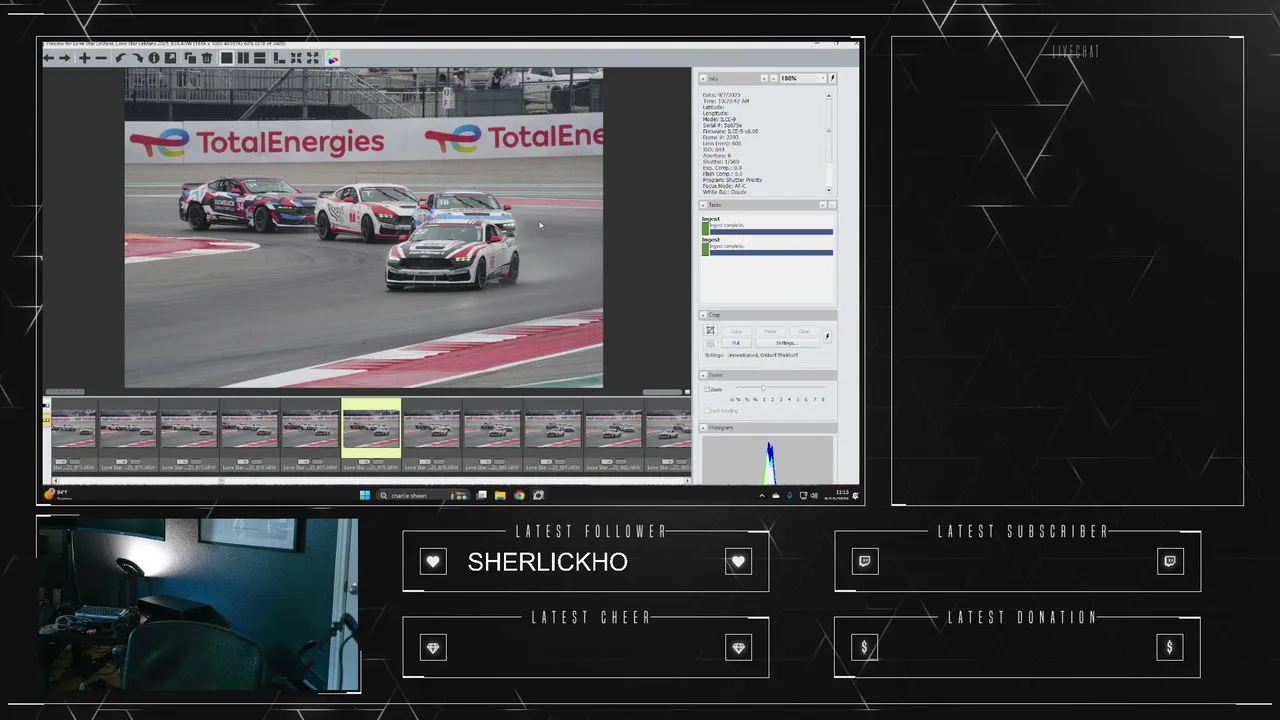
Task: Switch to single image view layout
Action: 227,58
